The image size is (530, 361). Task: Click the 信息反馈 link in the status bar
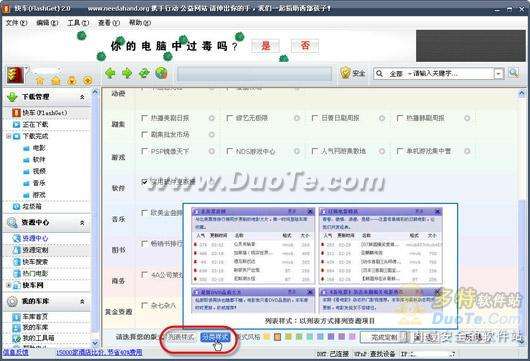click(15, 353)
